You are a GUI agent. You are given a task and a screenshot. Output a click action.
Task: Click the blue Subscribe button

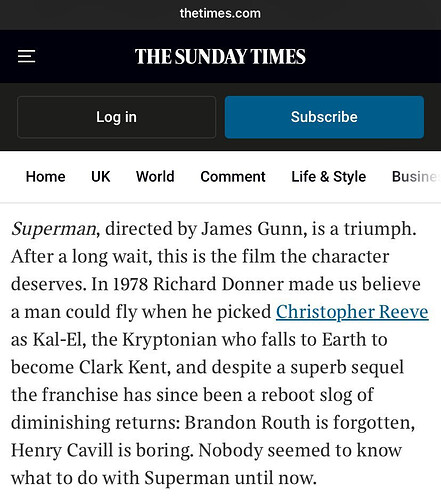point(324,117)
